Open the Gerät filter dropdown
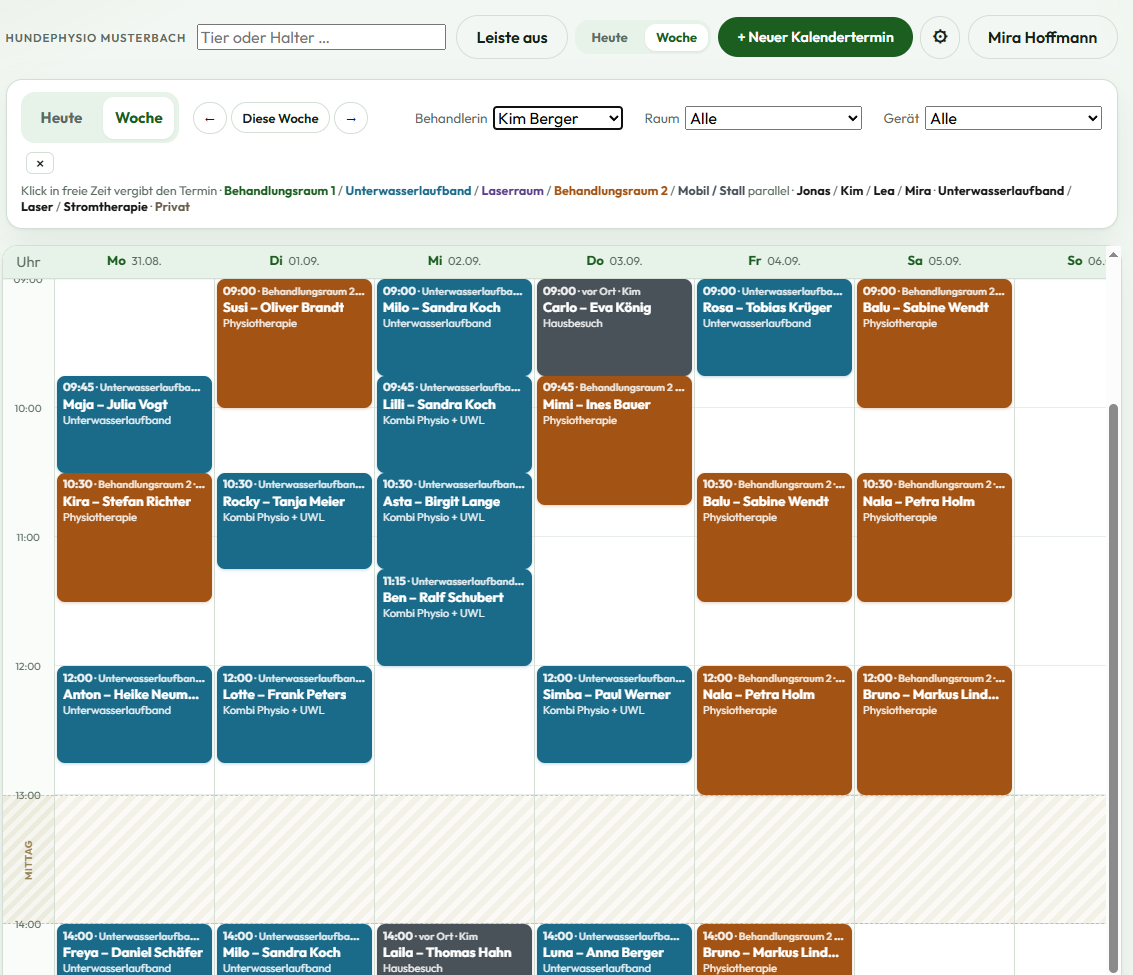This screenshot has width=1133, height=975. [x=1013, y=119]
